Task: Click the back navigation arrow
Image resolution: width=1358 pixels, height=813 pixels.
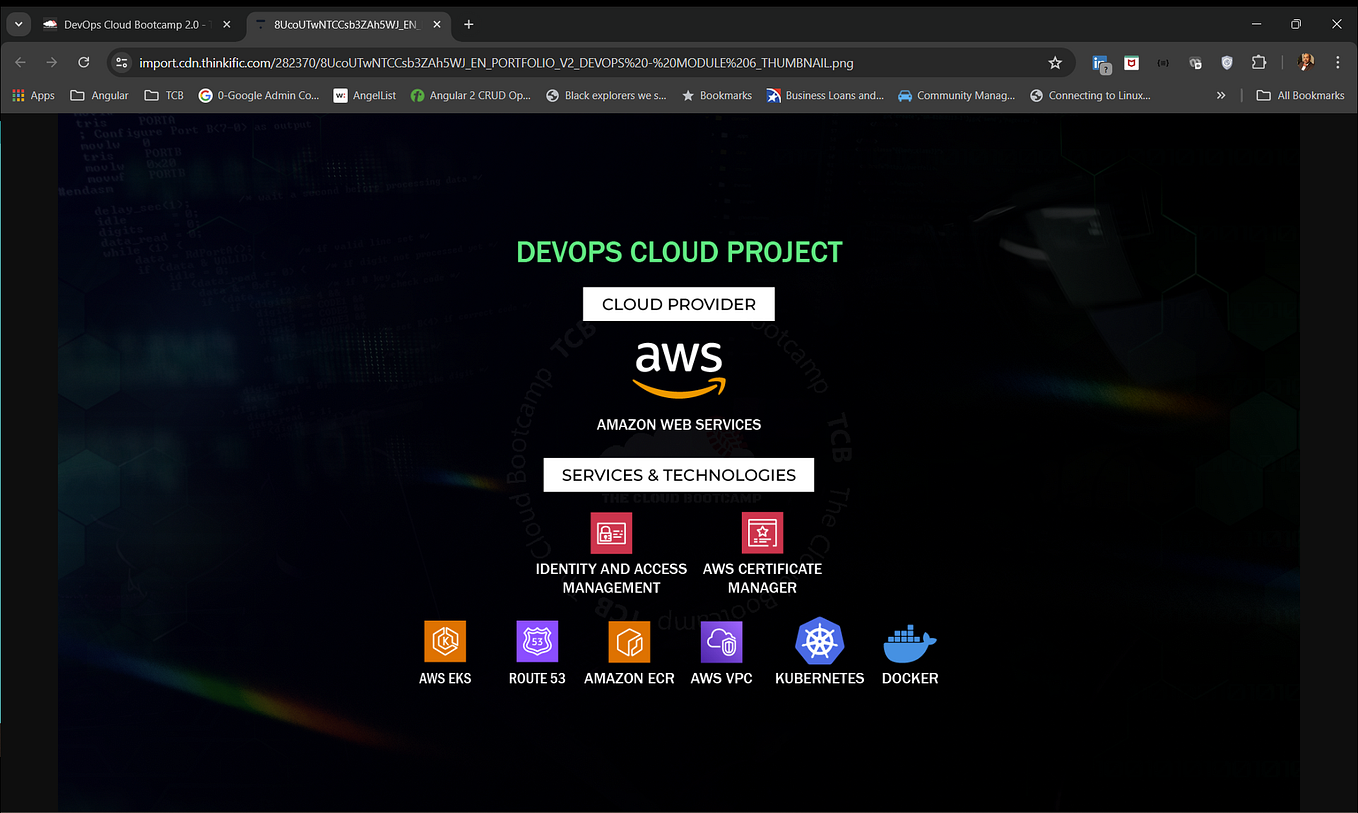Action: point(20,62)
